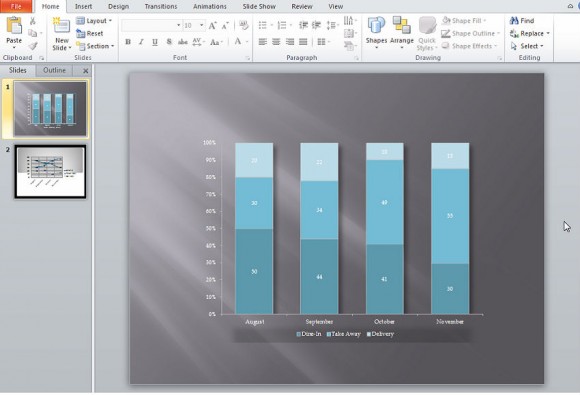Convert to SmartArt icon
Viewport: 580px width, 395px height.
tap(350, 46)
